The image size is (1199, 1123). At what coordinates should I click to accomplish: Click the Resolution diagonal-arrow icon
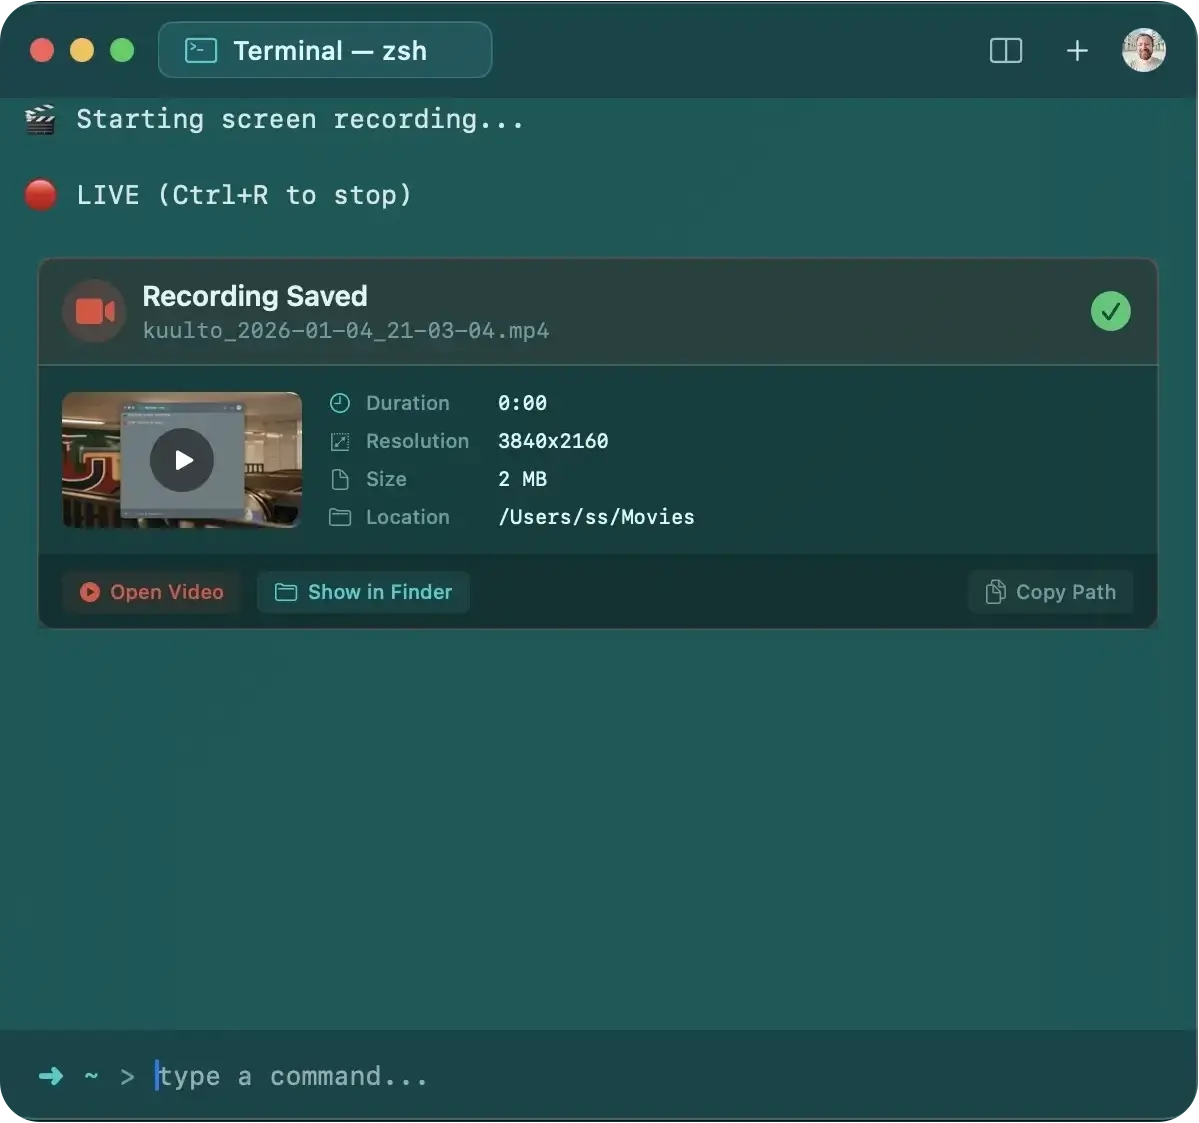339,441
